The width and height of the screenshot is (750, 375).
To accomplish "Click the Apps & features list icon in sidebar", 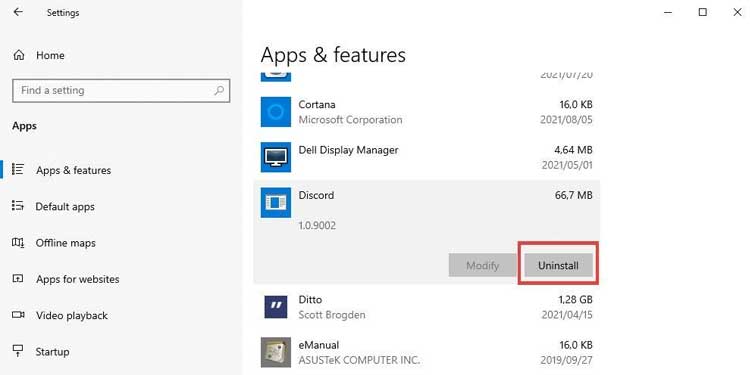I will [18, 169].
